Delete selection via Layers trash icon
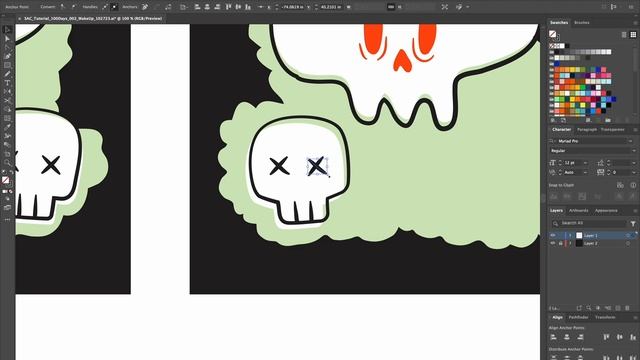This screenshot has width=640, height=360. coord(628,308)
